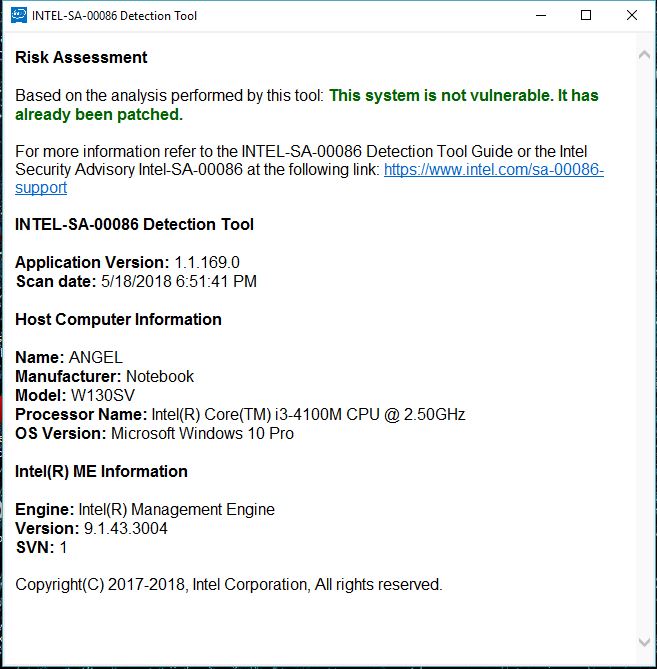Open the intel.com sa-00086-support link
The height and width of the screenshot is (669, 657).
(494, 170)
